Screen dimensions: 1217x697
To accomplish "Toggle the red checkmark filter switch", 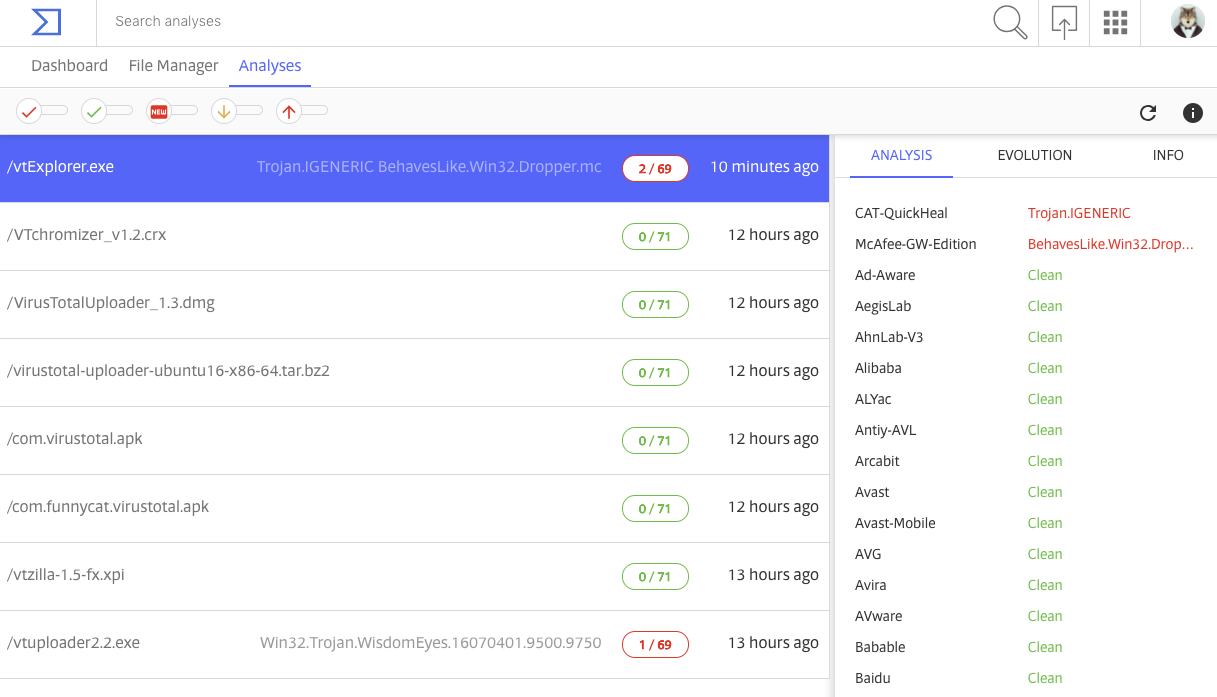I will pyautogui.click(x=42, y=111).
